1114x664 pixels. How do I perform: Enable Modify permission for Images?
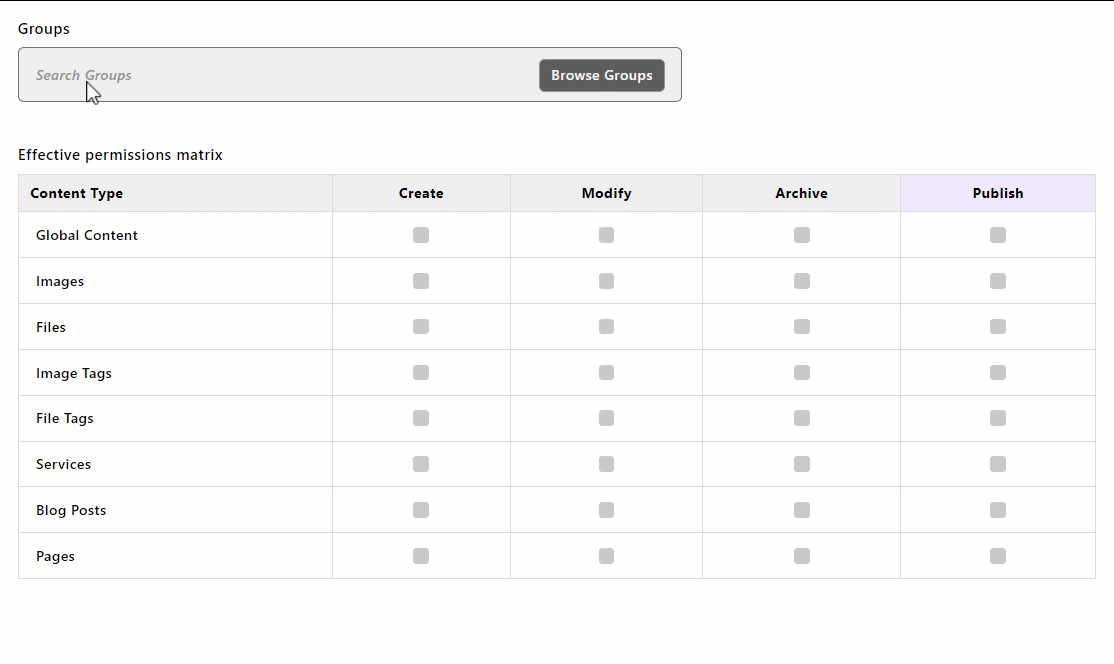(606, 281)
